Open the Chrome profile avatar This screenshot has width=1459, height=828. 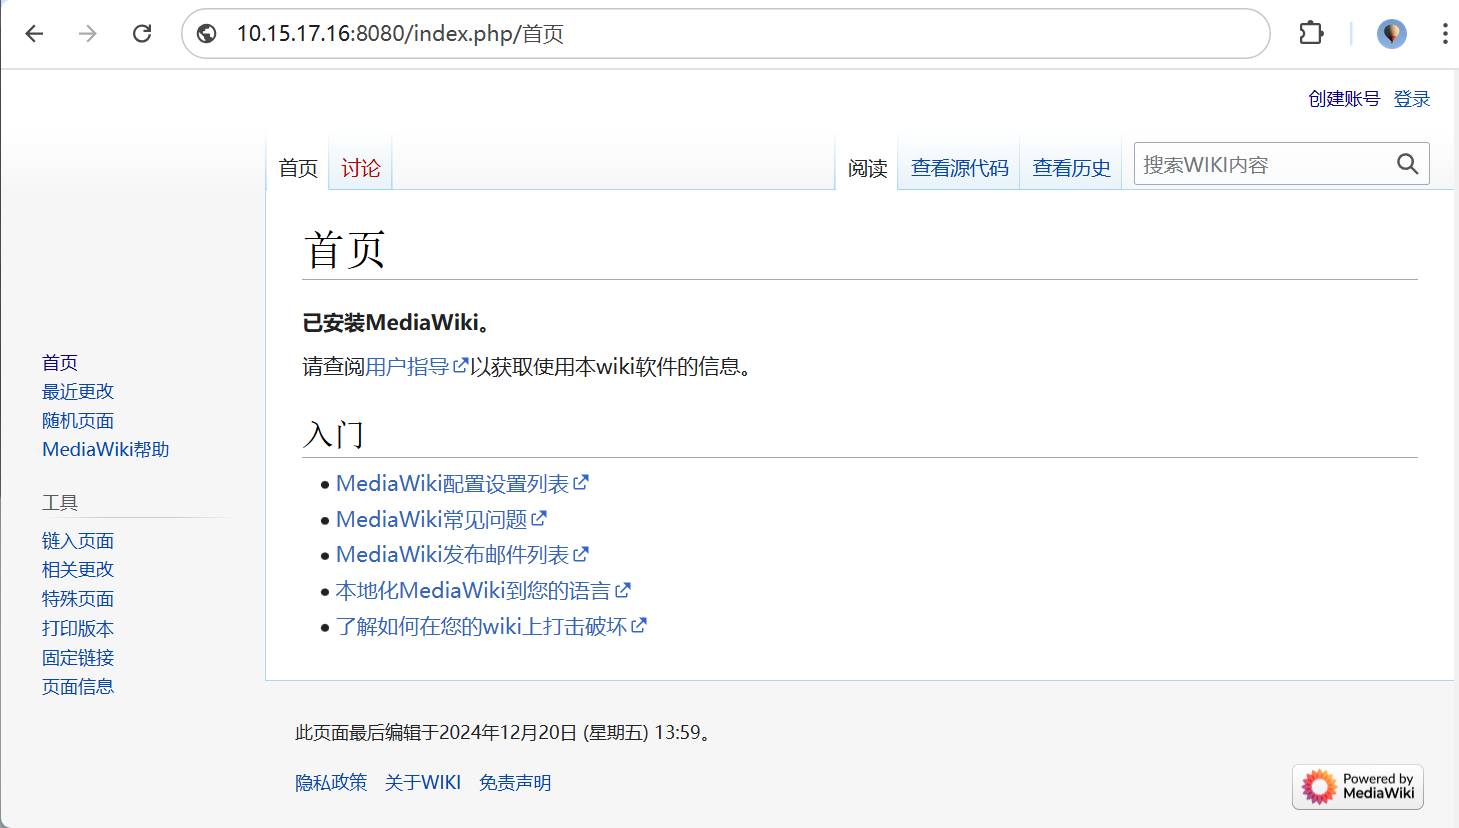(1391, 34)
